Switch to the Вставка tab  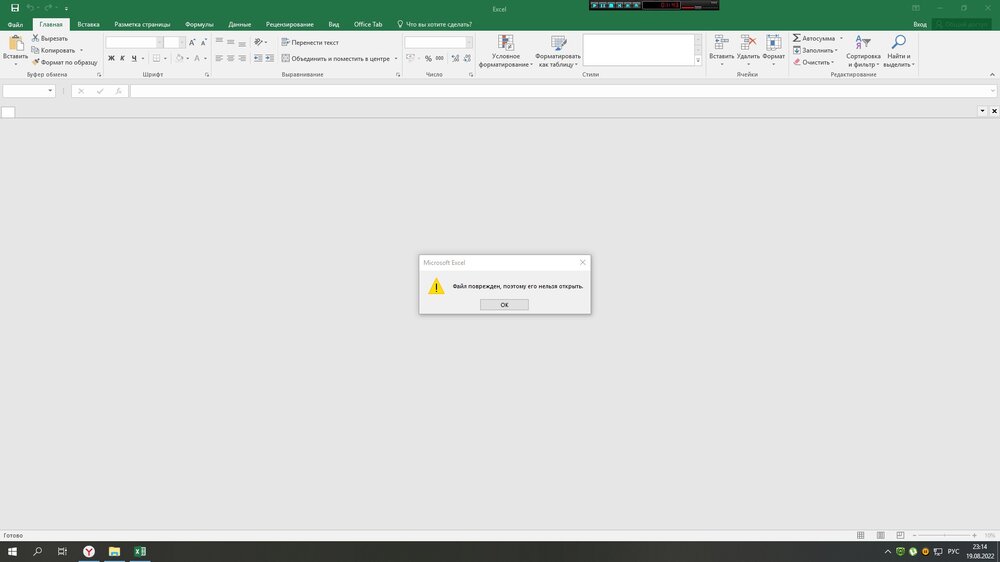pos(88,24)
